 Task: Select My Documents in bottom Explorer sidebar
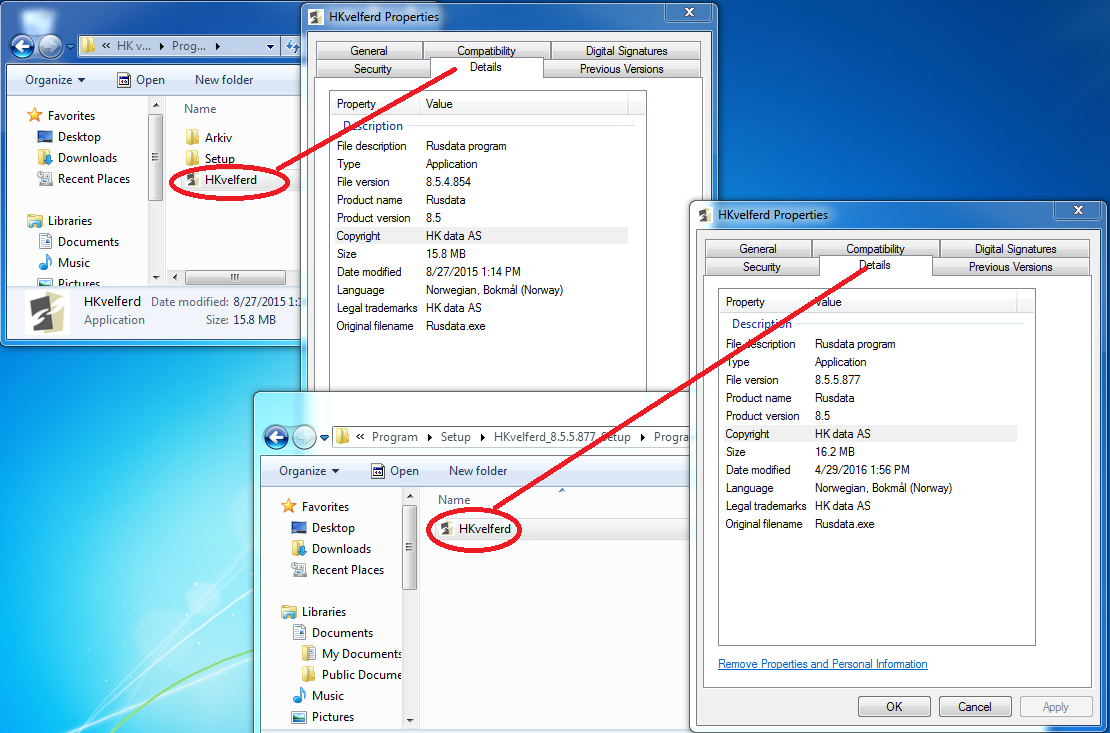351,654
